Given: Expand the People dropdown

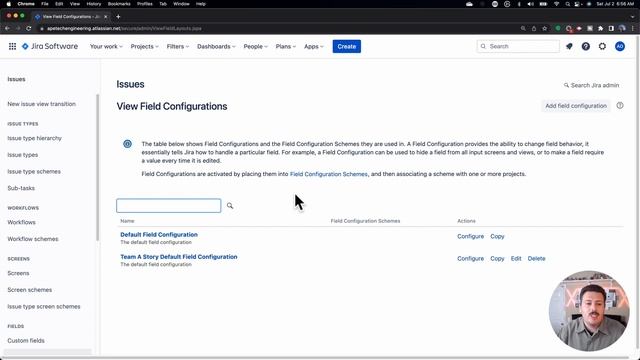Looking at the screenshot, I should (x=256, y=47).
